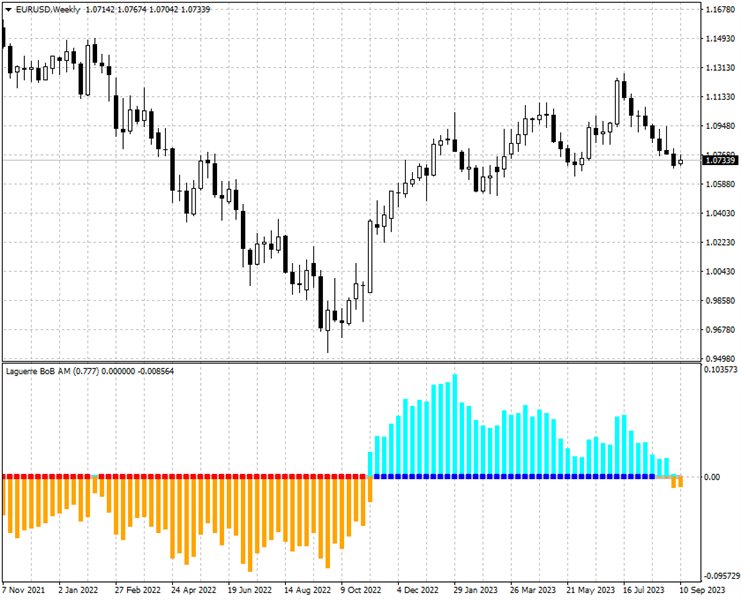Open the chart menu arrow beside EURUSD,Weekly
The width and height of the screenshot is (741, 600).
tap(8, 9)
